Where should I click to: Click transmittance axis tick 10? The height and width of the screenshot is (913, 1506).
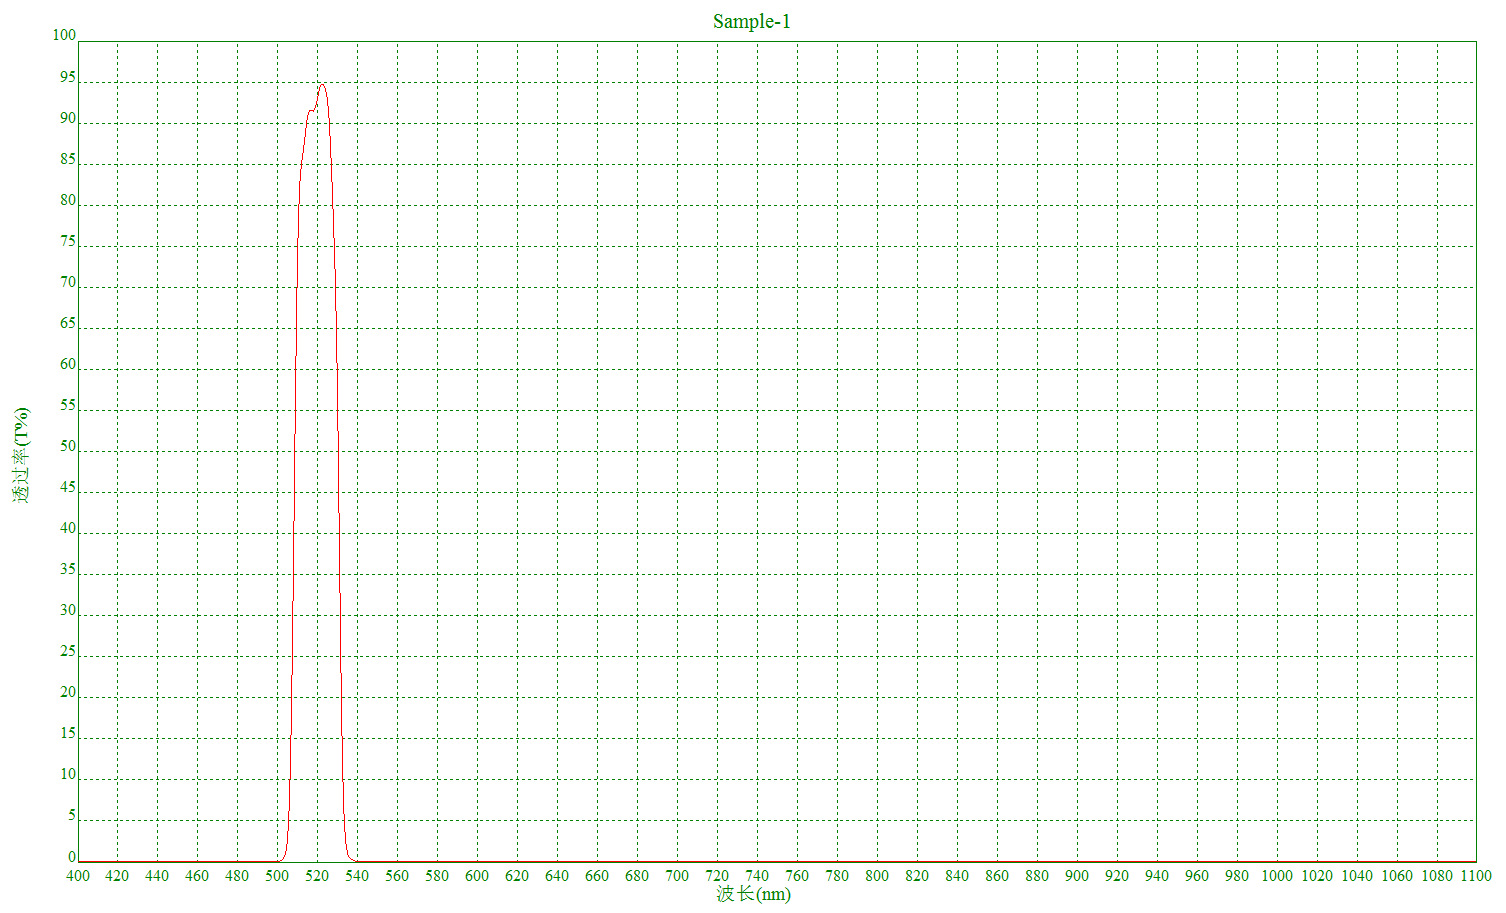(68, 775)
